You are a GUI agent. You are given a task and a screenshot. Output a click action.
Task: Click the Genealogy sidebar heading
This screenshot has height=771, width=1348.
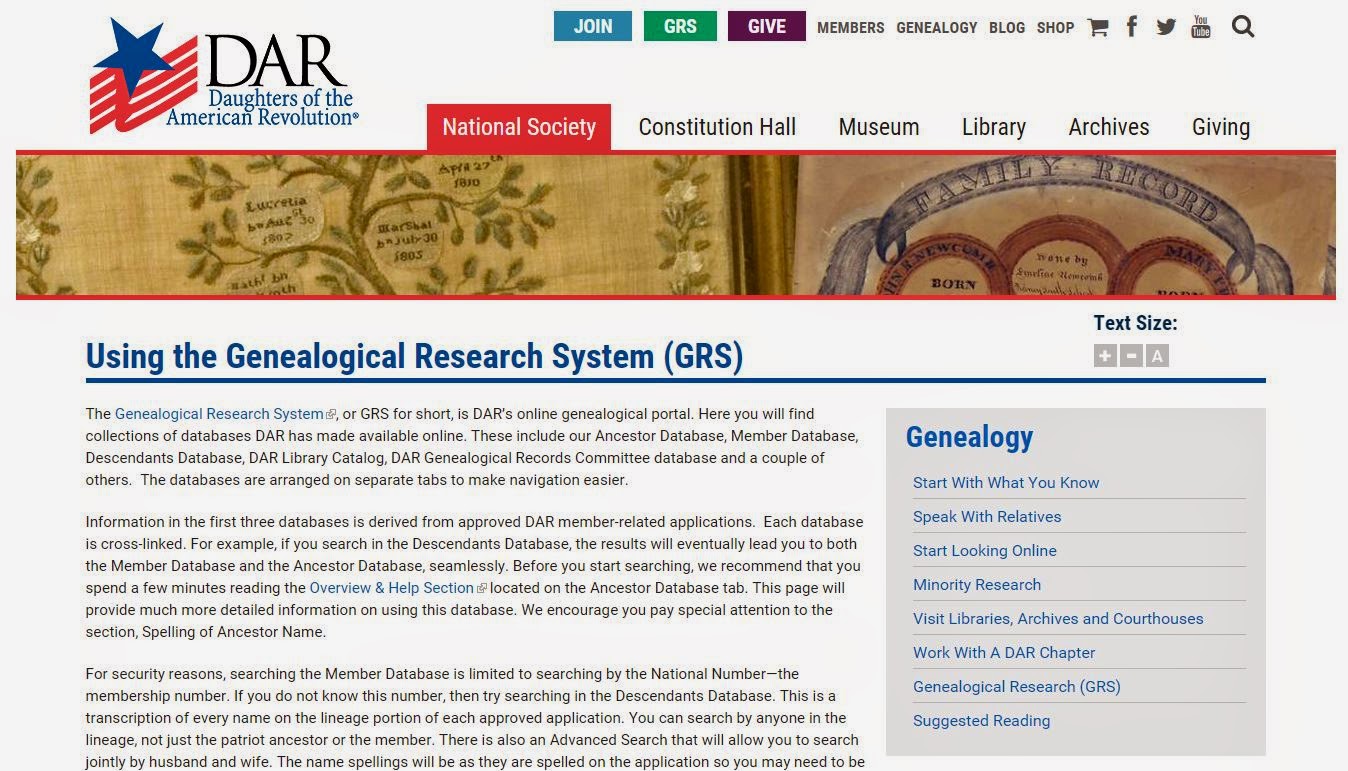point(970,437)
